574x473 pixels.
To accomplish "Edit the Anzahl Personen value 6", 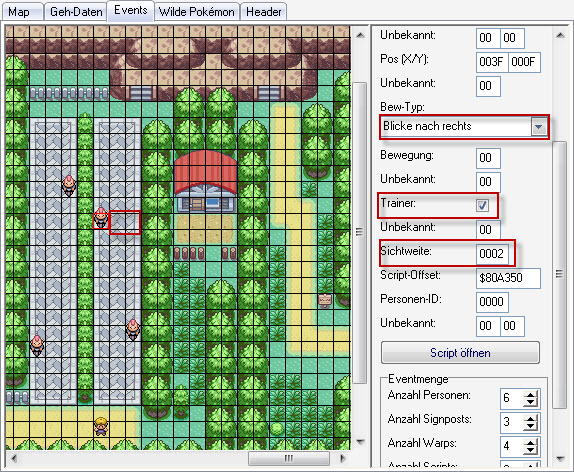I will [512, 398].
